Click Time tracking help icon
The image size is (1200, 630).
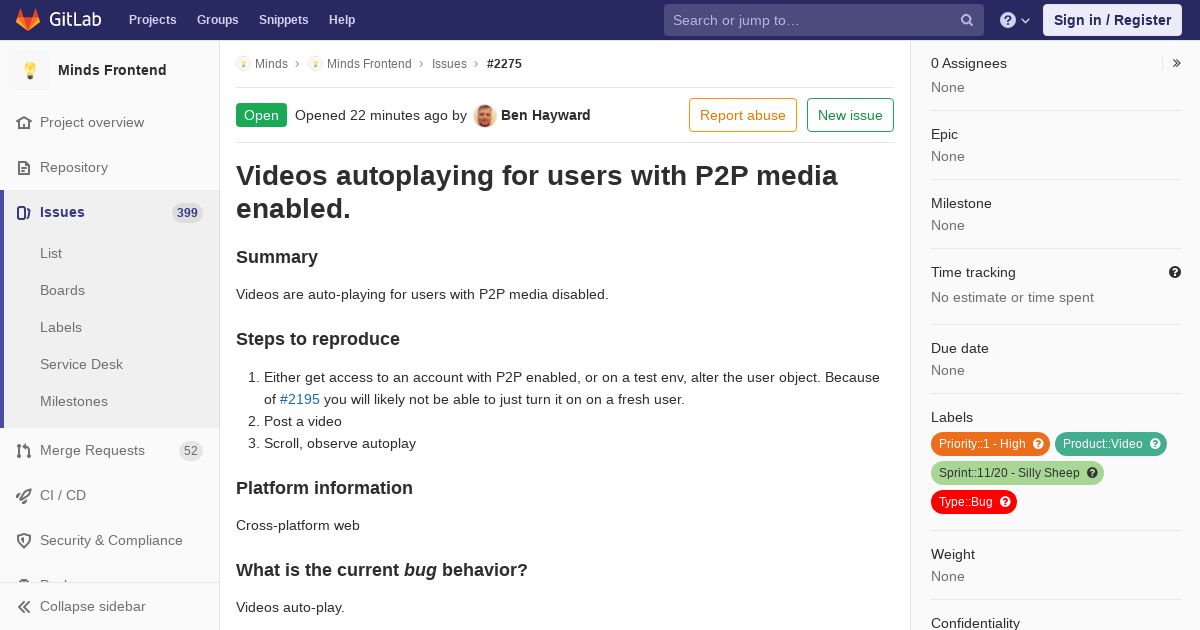coord(1175,272)
